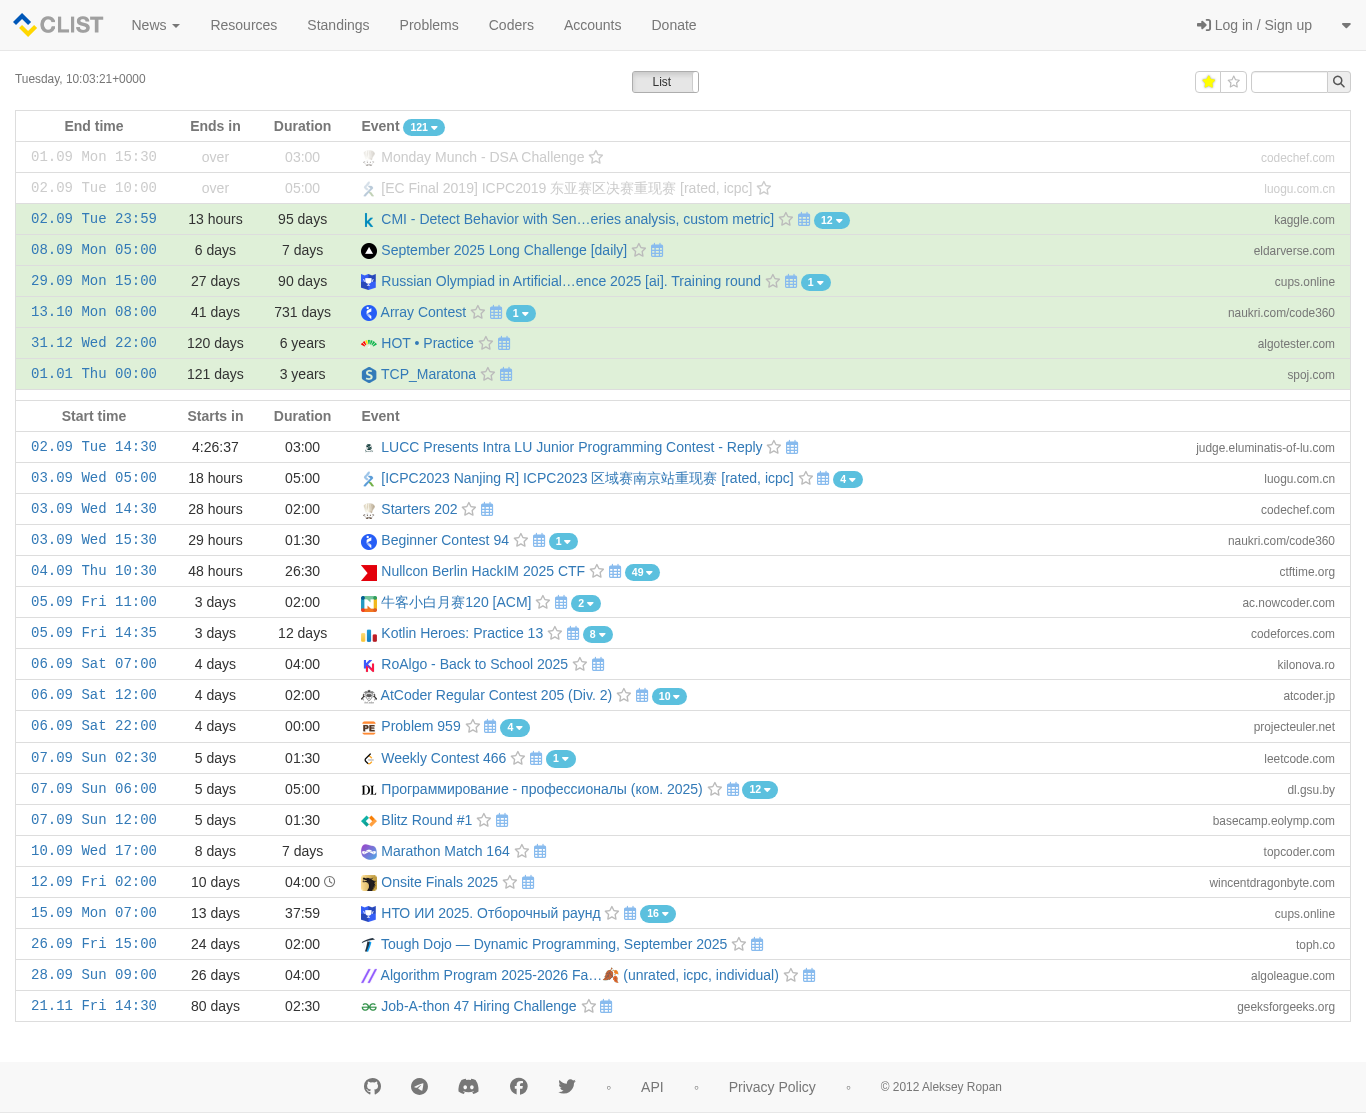Open Twitter icon in footer
The width and height of the screenshot is (1366, 1113).
[567, 1086]
